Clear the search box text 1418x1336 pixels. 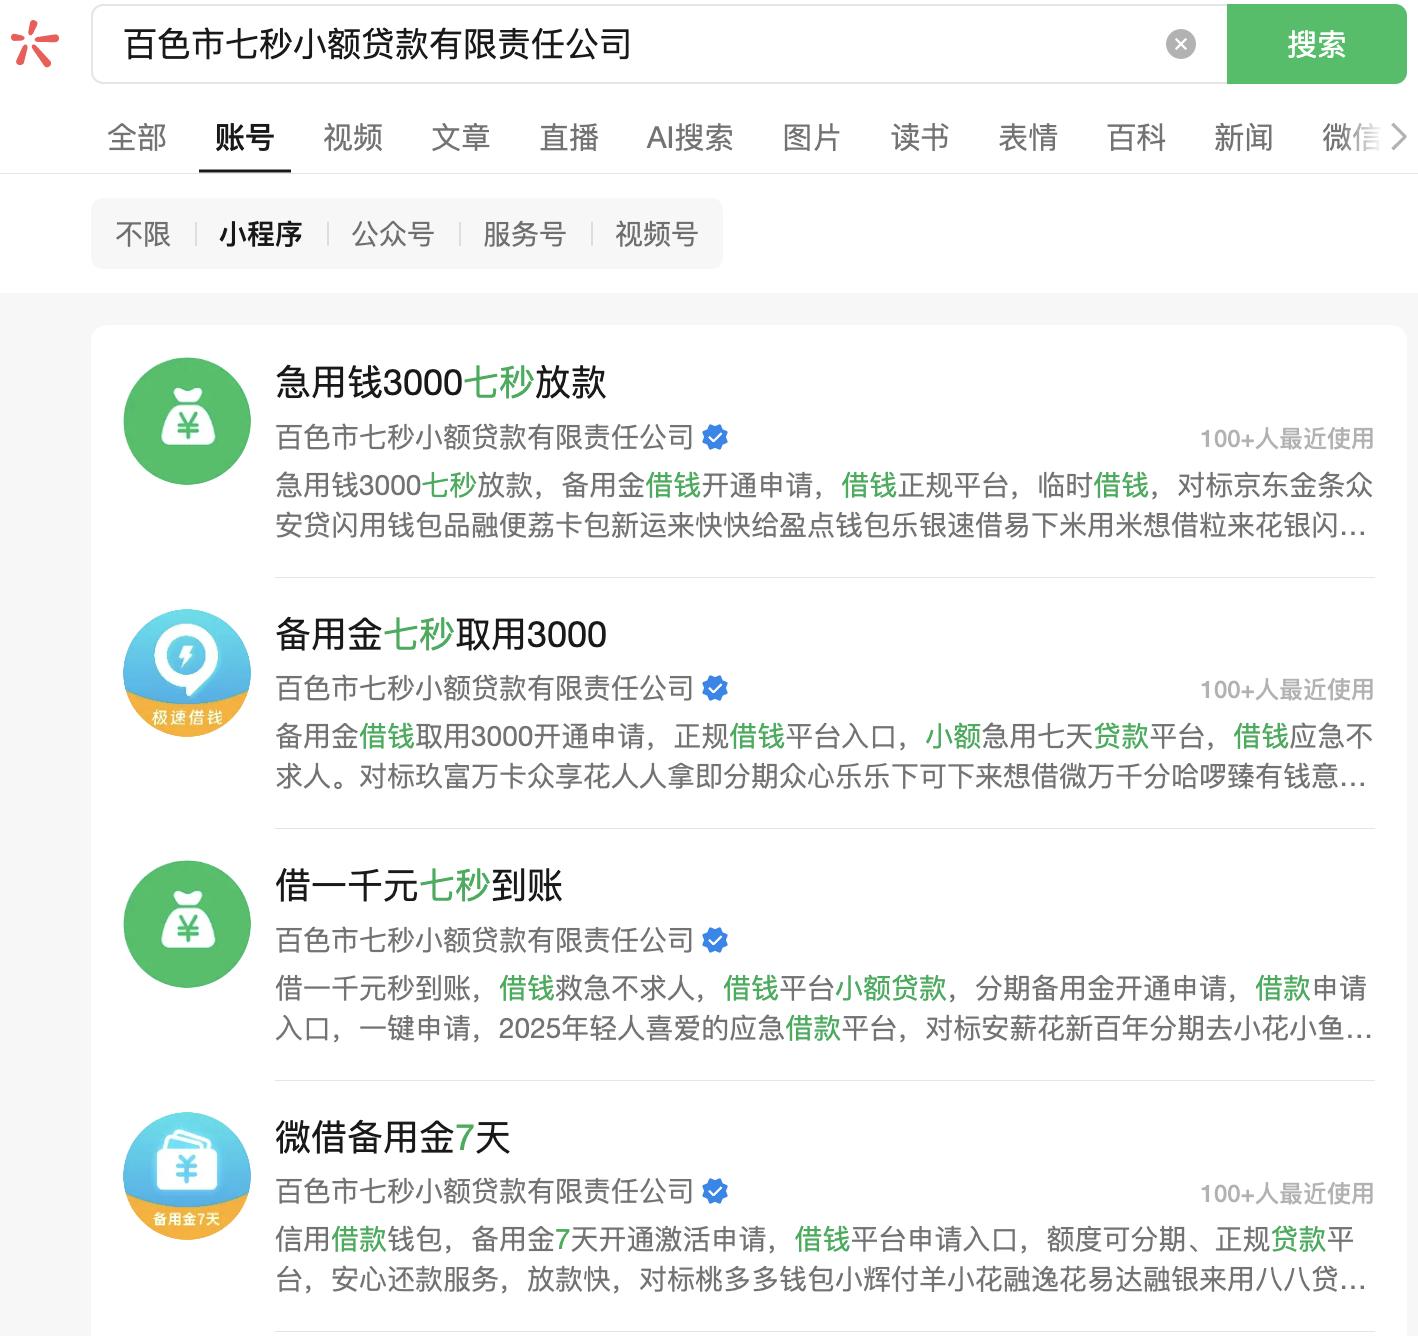point(1180,44)
